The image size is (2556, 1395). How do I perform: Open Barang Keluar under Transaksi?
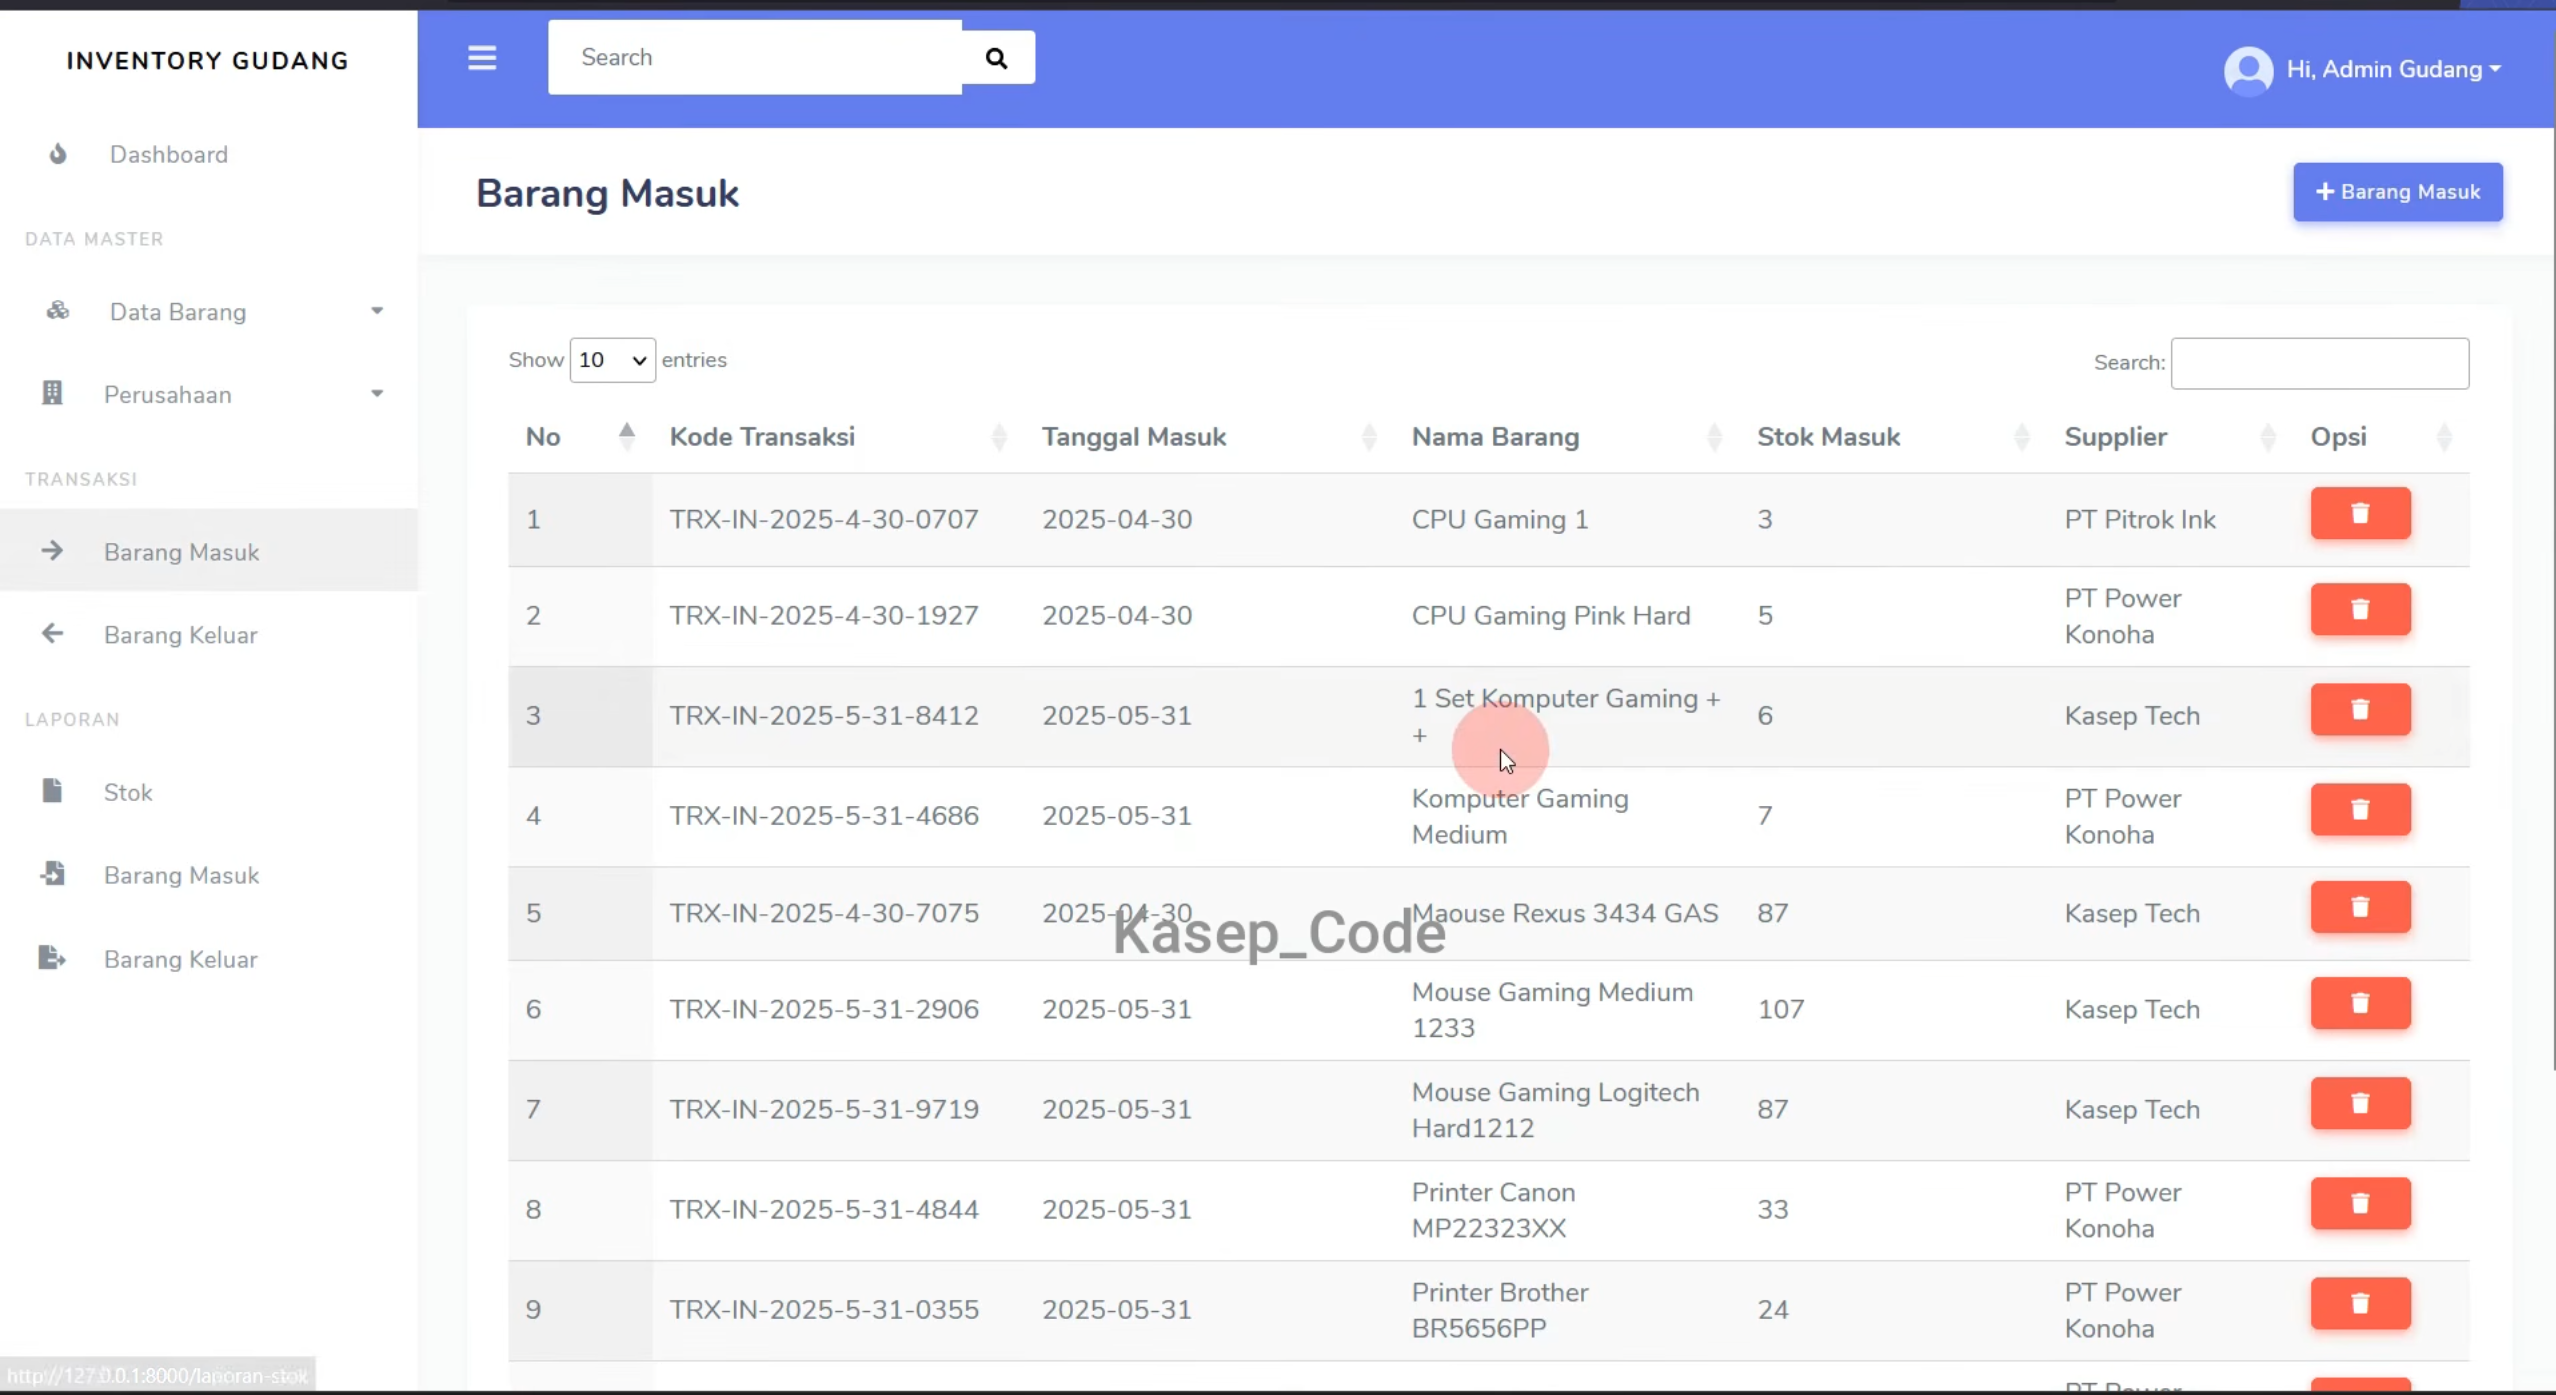[209, 634]
